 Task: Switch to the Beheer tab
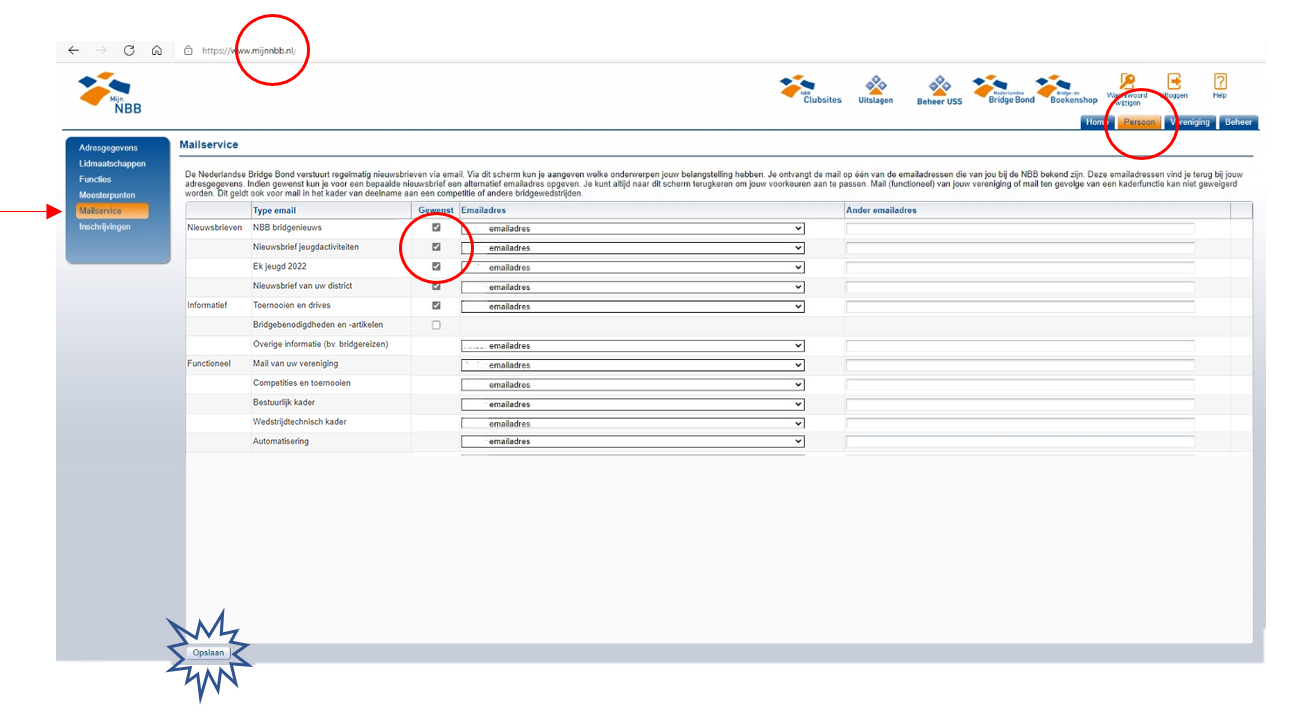click(x=1238, y=123)
